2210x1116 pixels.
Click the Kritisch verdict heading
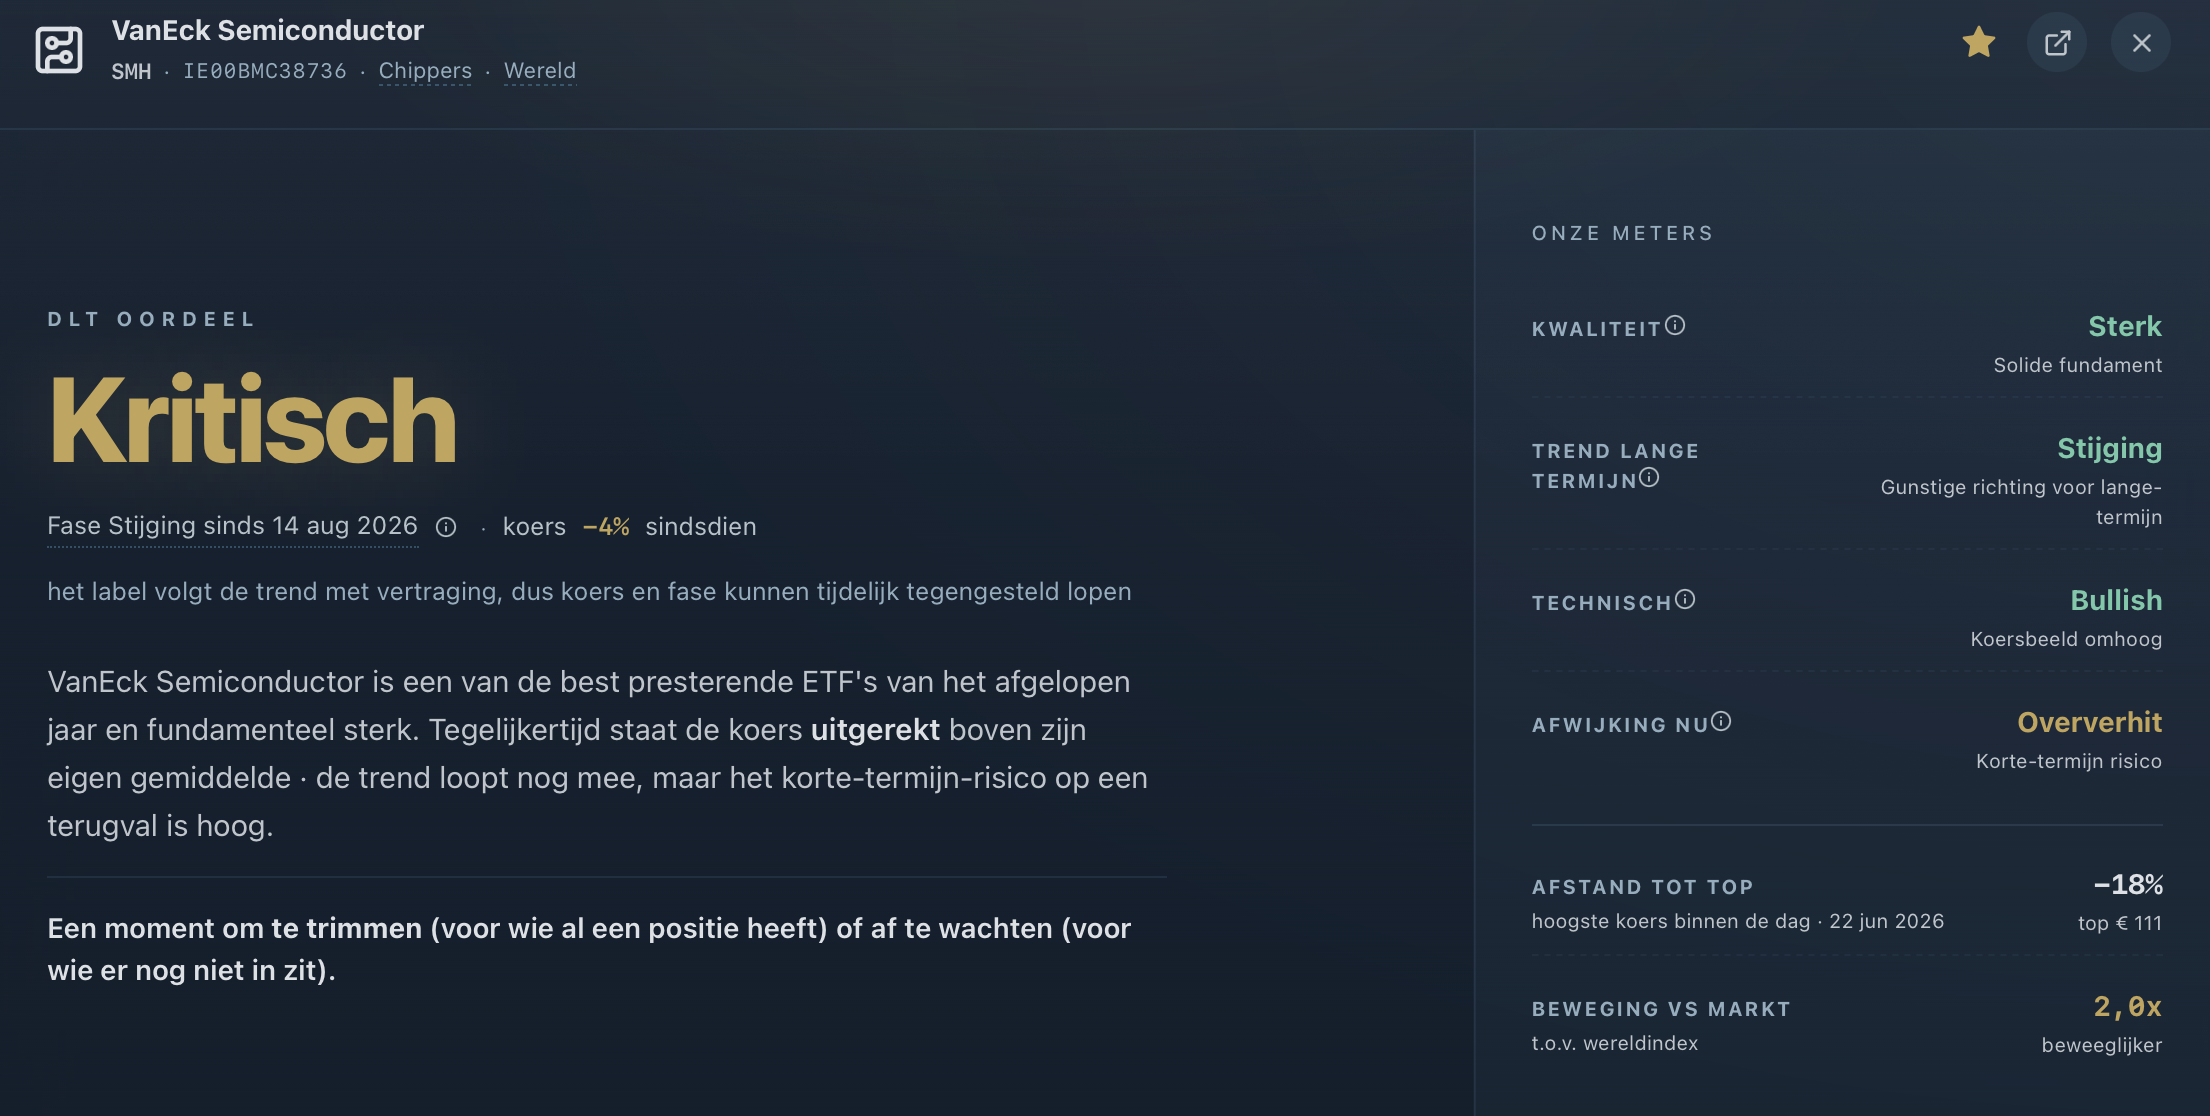253,420
